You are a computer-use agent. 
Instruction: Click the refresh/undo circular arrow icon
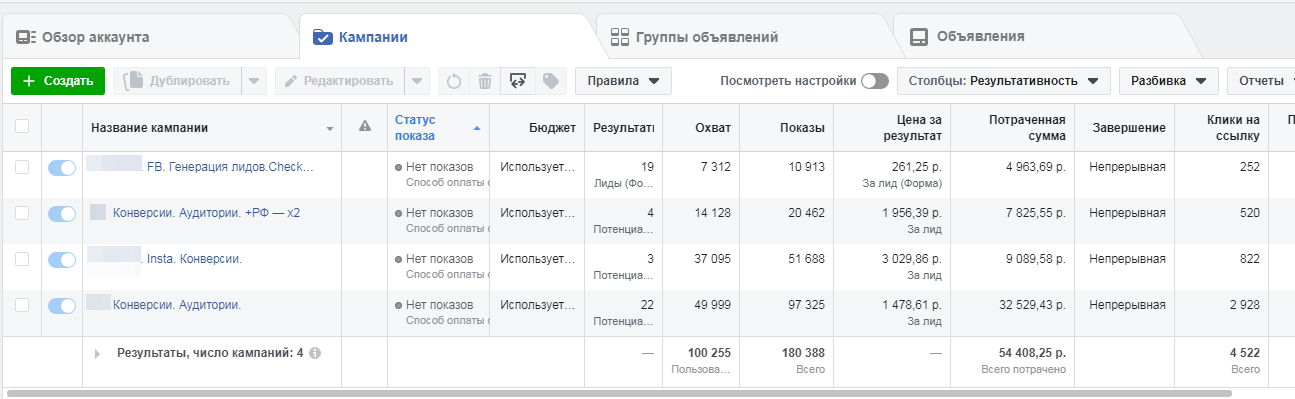453,81
